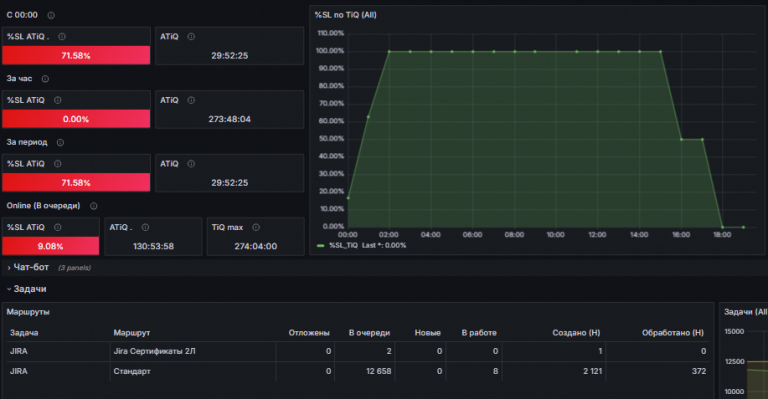Collapse the 'Задачи' section row
Image resolution: width=768 pixels, height=399 pixels.
(x=29, y=289)
